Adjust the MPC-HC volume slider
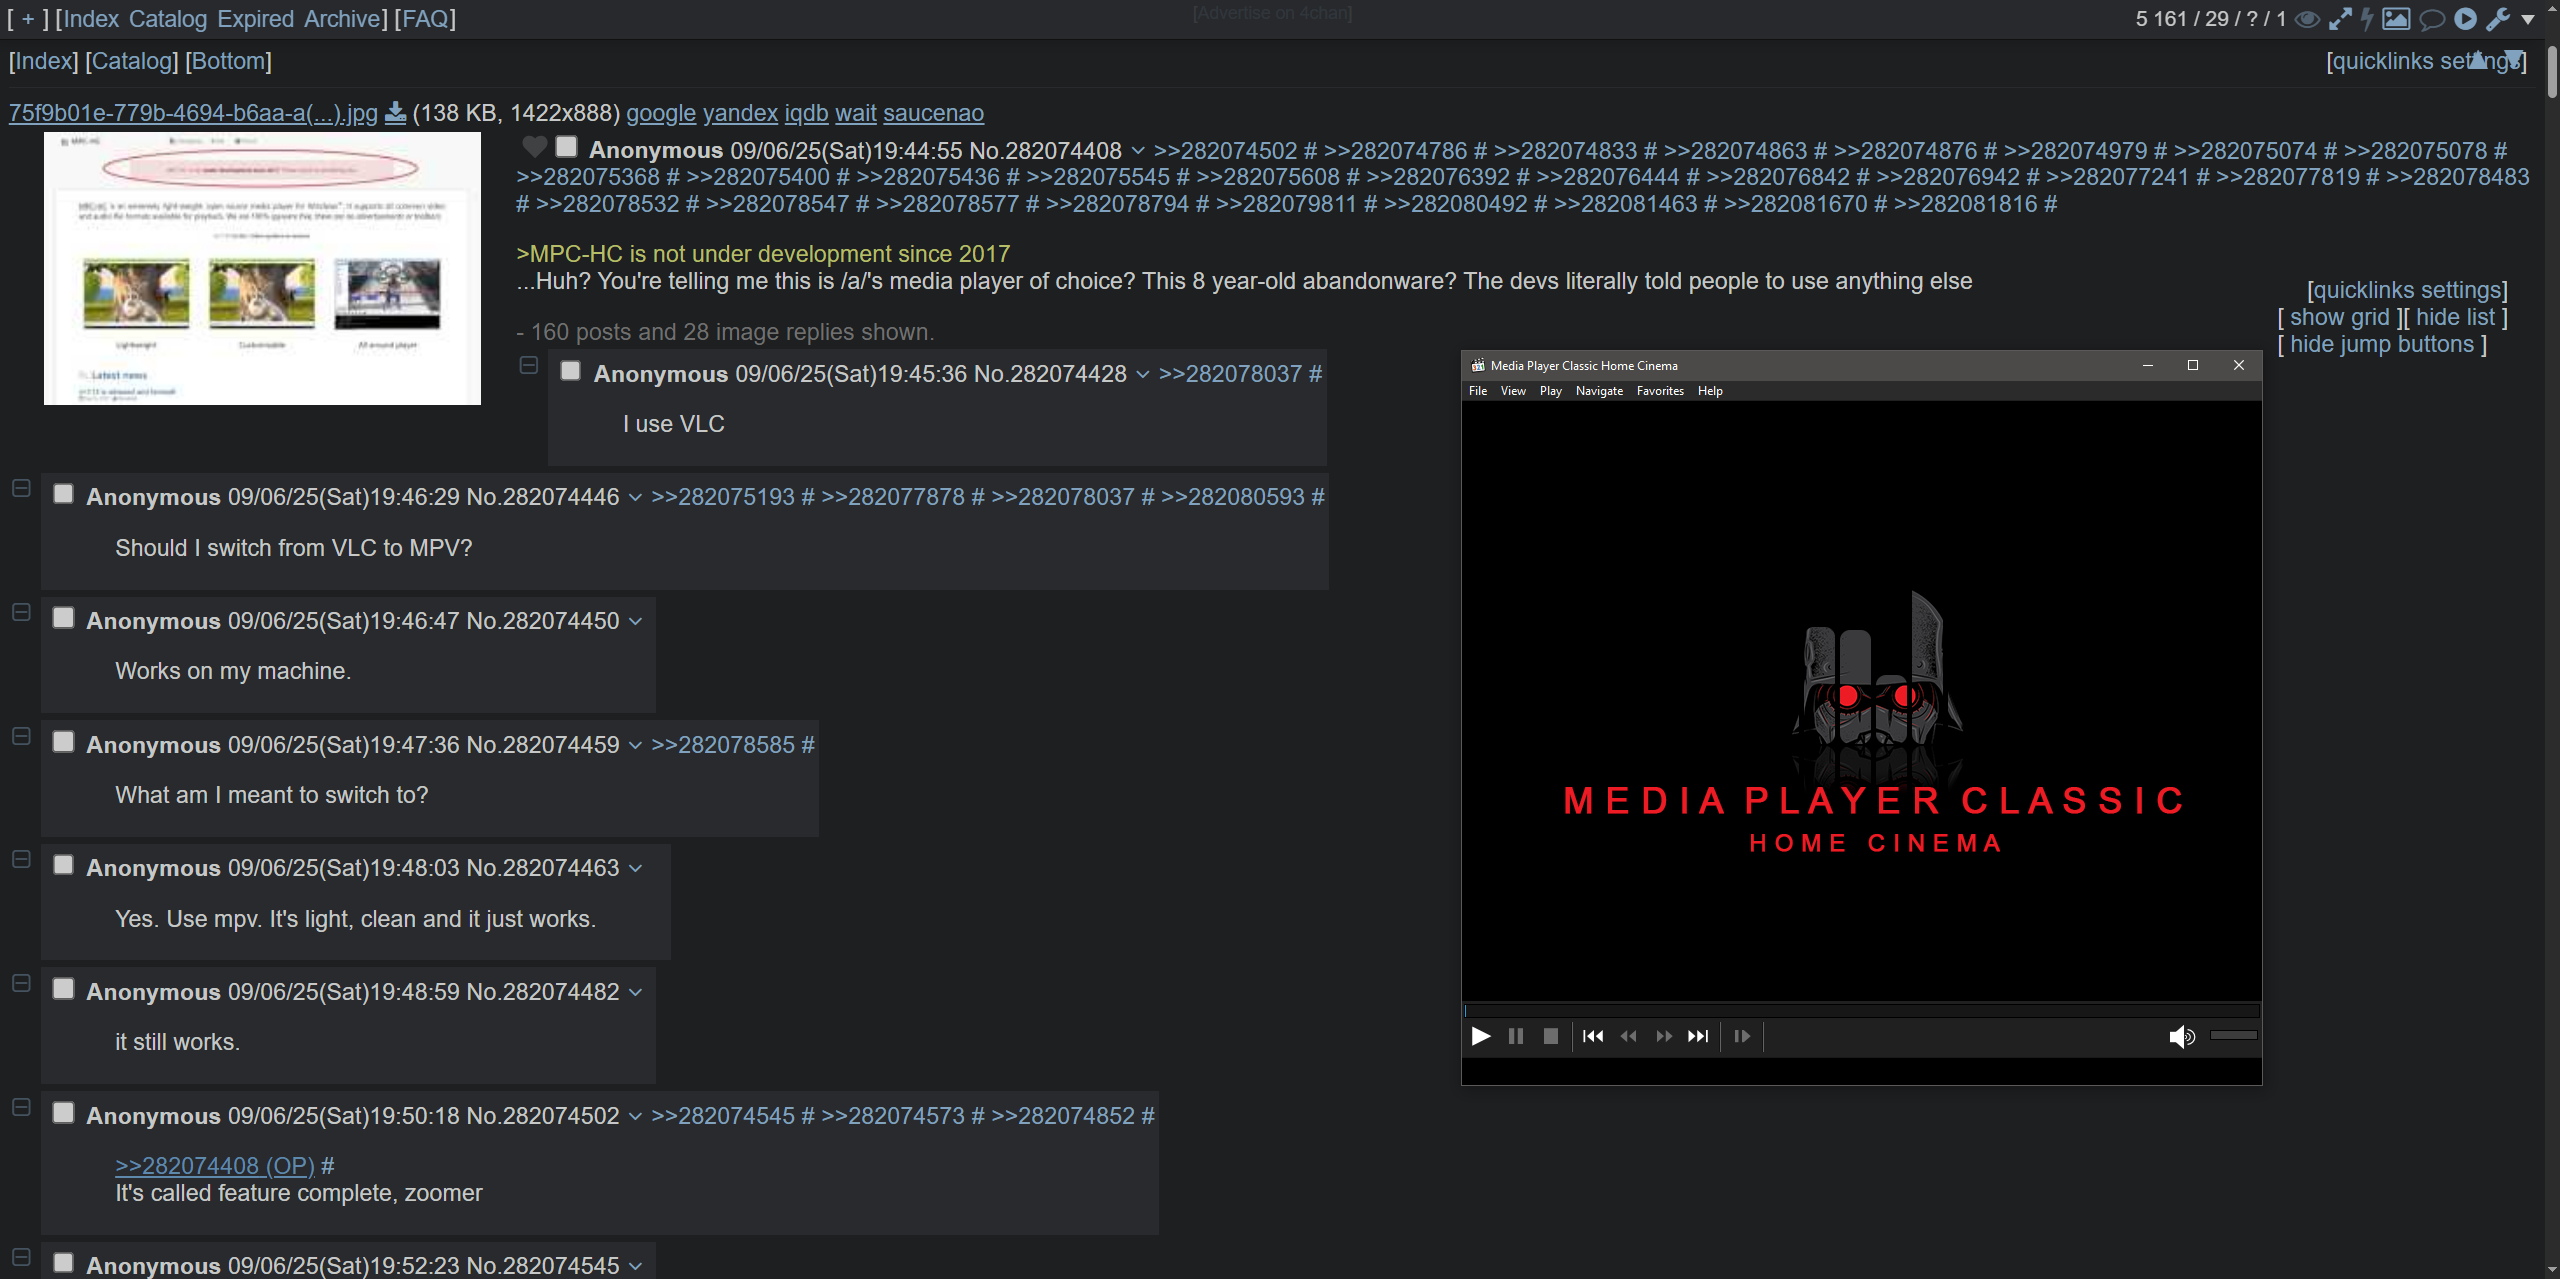This screenshot has height=1279, width=2560. (x=2233, y=1036)
